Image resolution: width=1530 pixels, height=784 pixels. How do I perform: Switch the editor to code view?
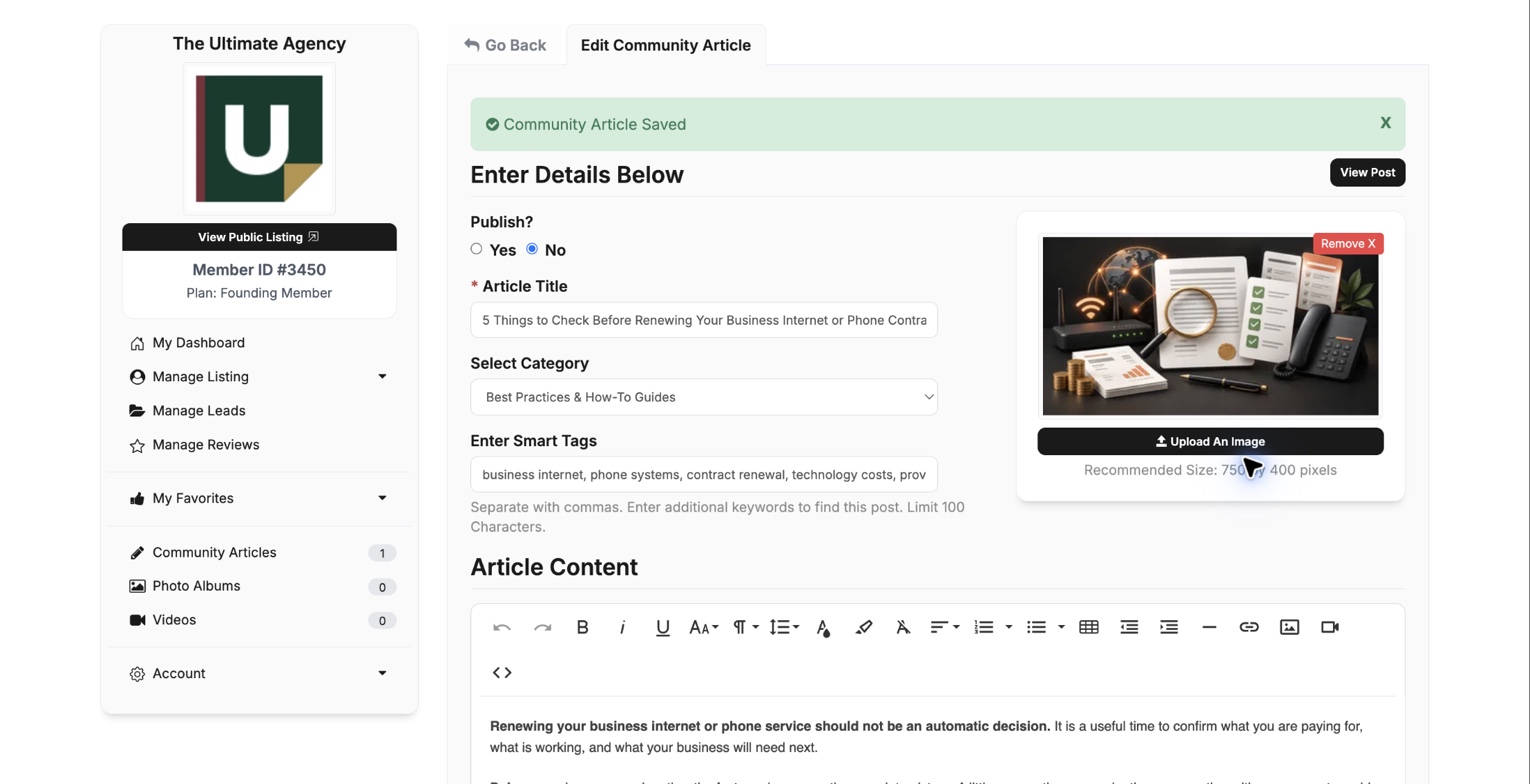(502, 672)
